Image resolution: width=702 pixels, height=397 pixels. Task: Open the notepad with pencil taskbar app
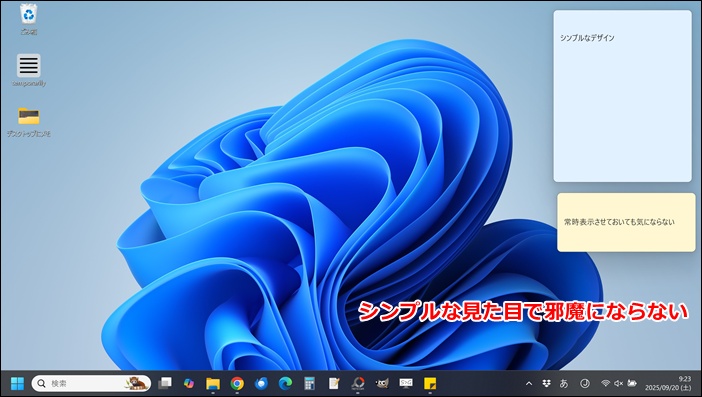[x=334, y=384]
